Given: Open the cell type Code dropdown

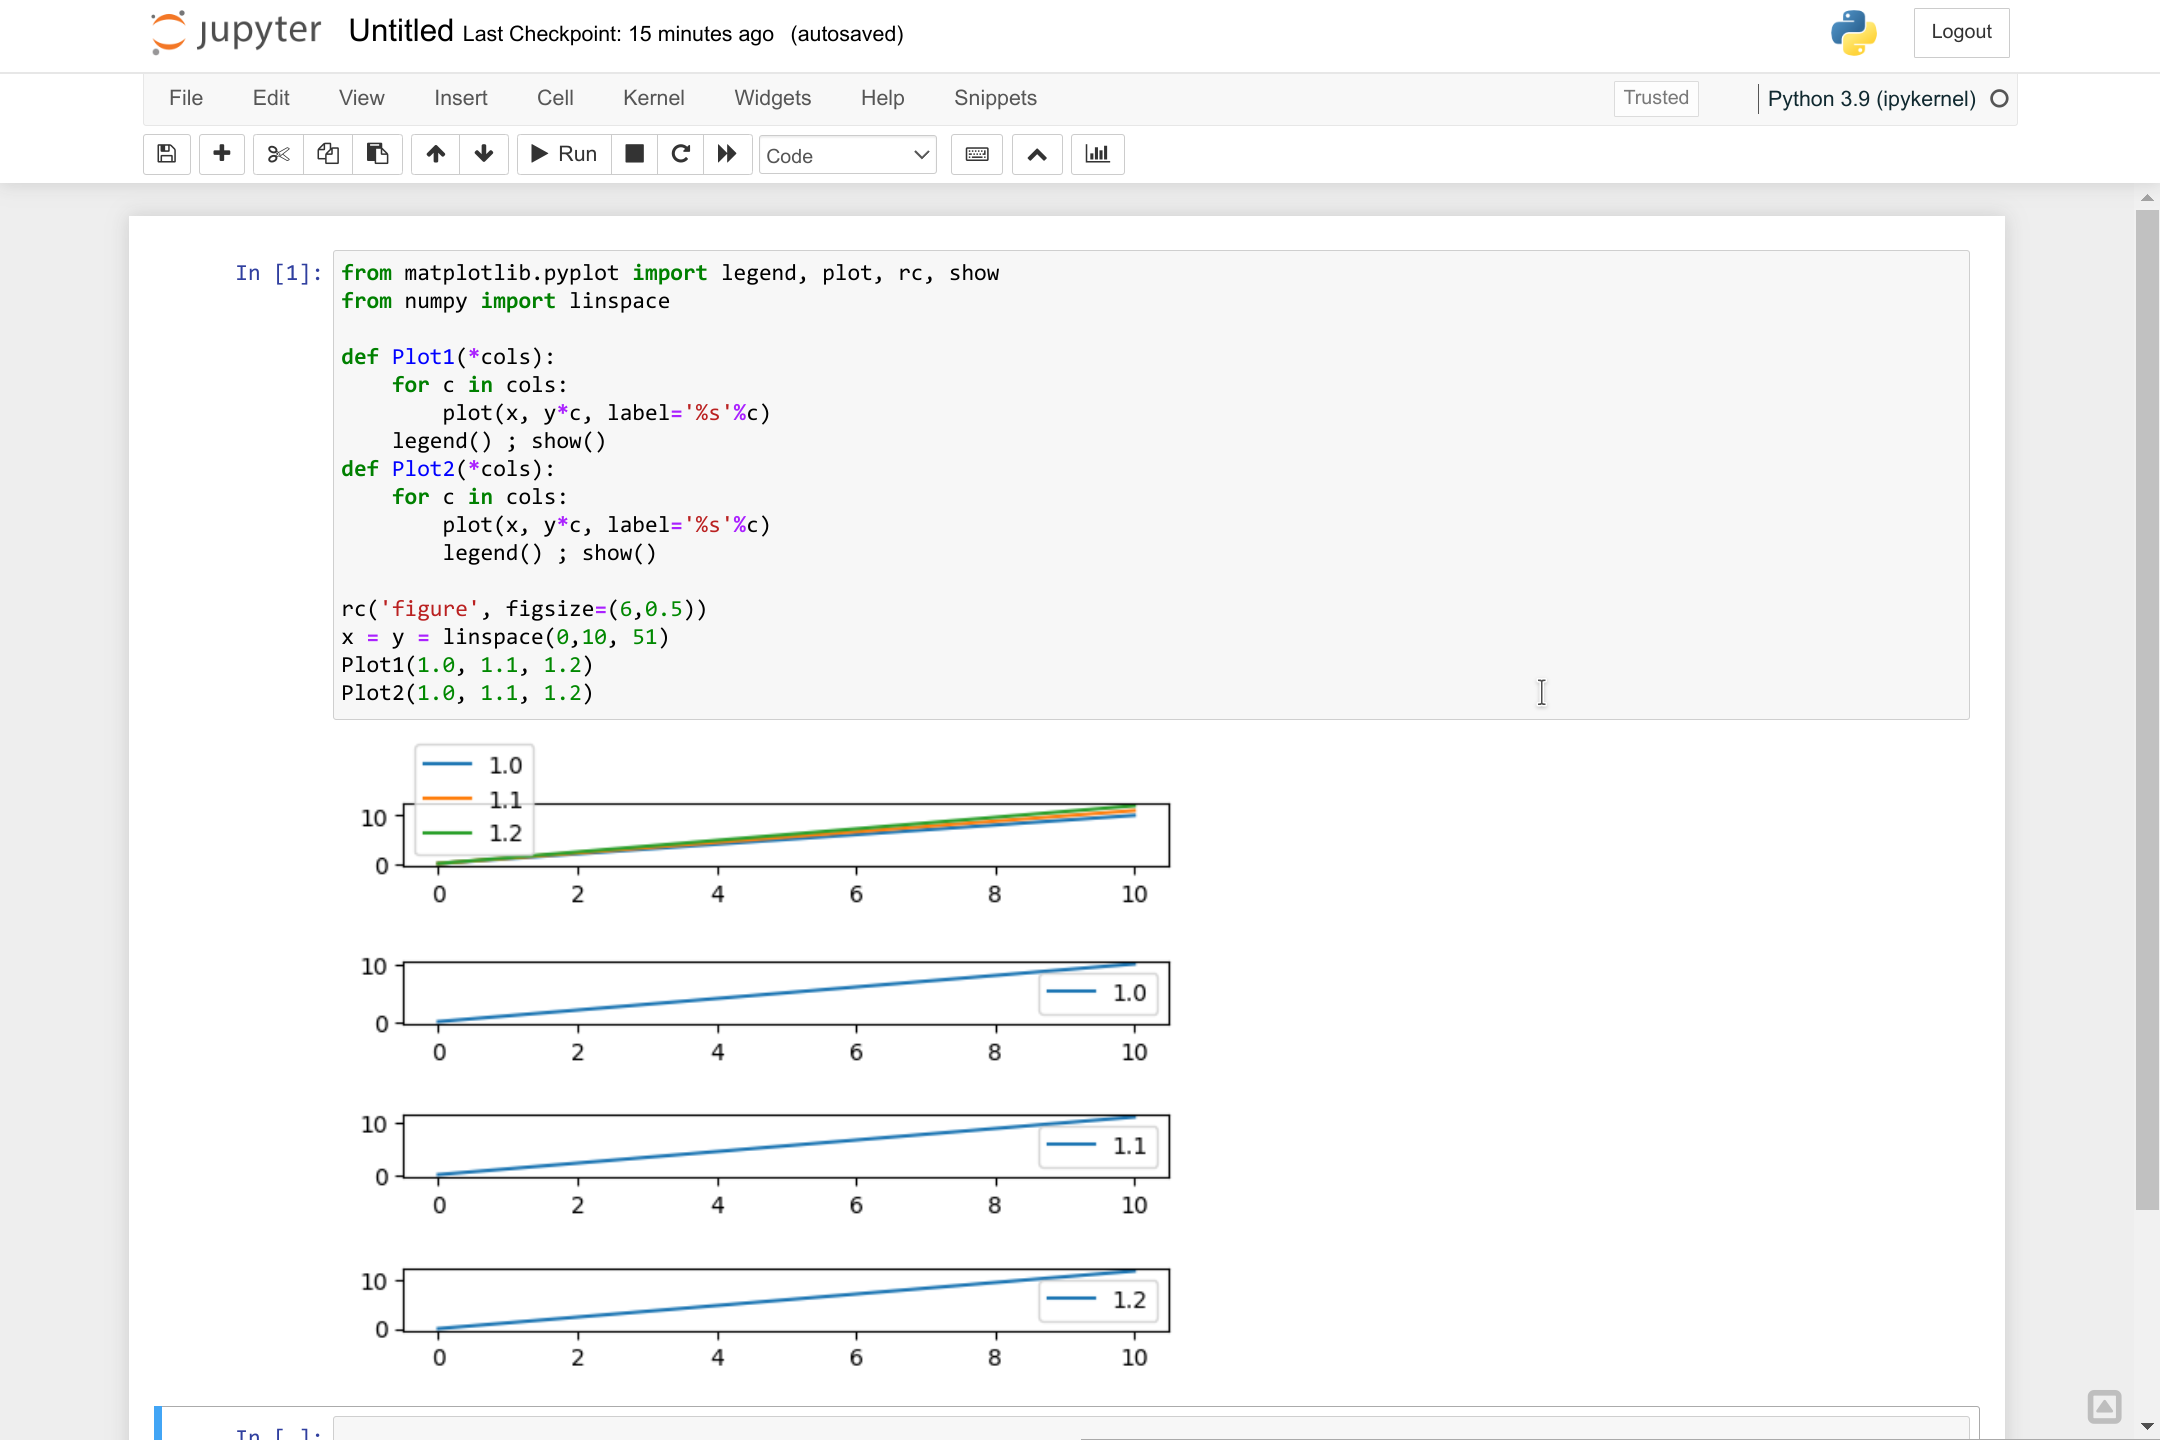Looking at the screenshot, I should [x=848, y=155].
